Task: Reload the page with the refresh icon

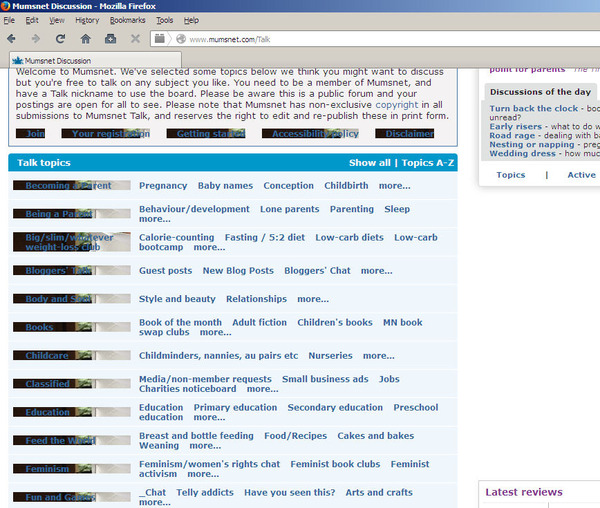Action: pos(60,39)
